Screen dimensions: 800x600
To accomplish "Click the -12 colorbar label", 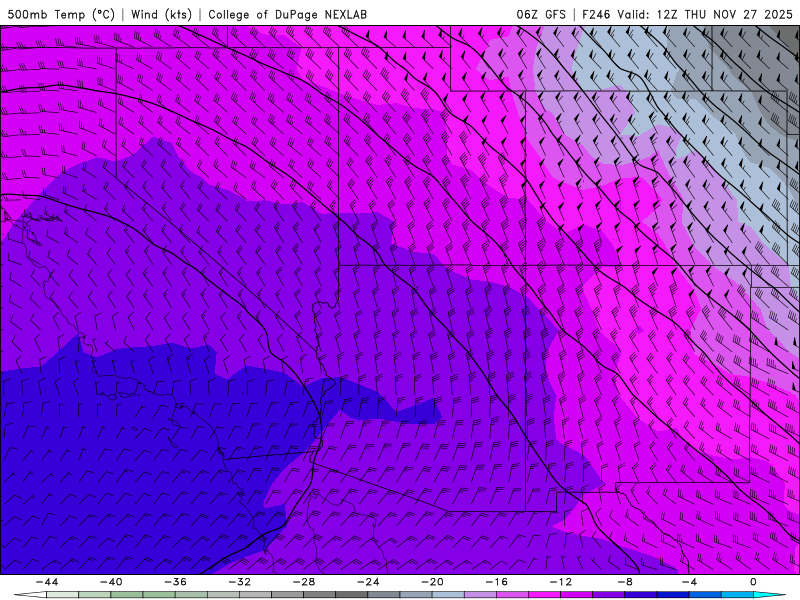I will coord(561,582).
